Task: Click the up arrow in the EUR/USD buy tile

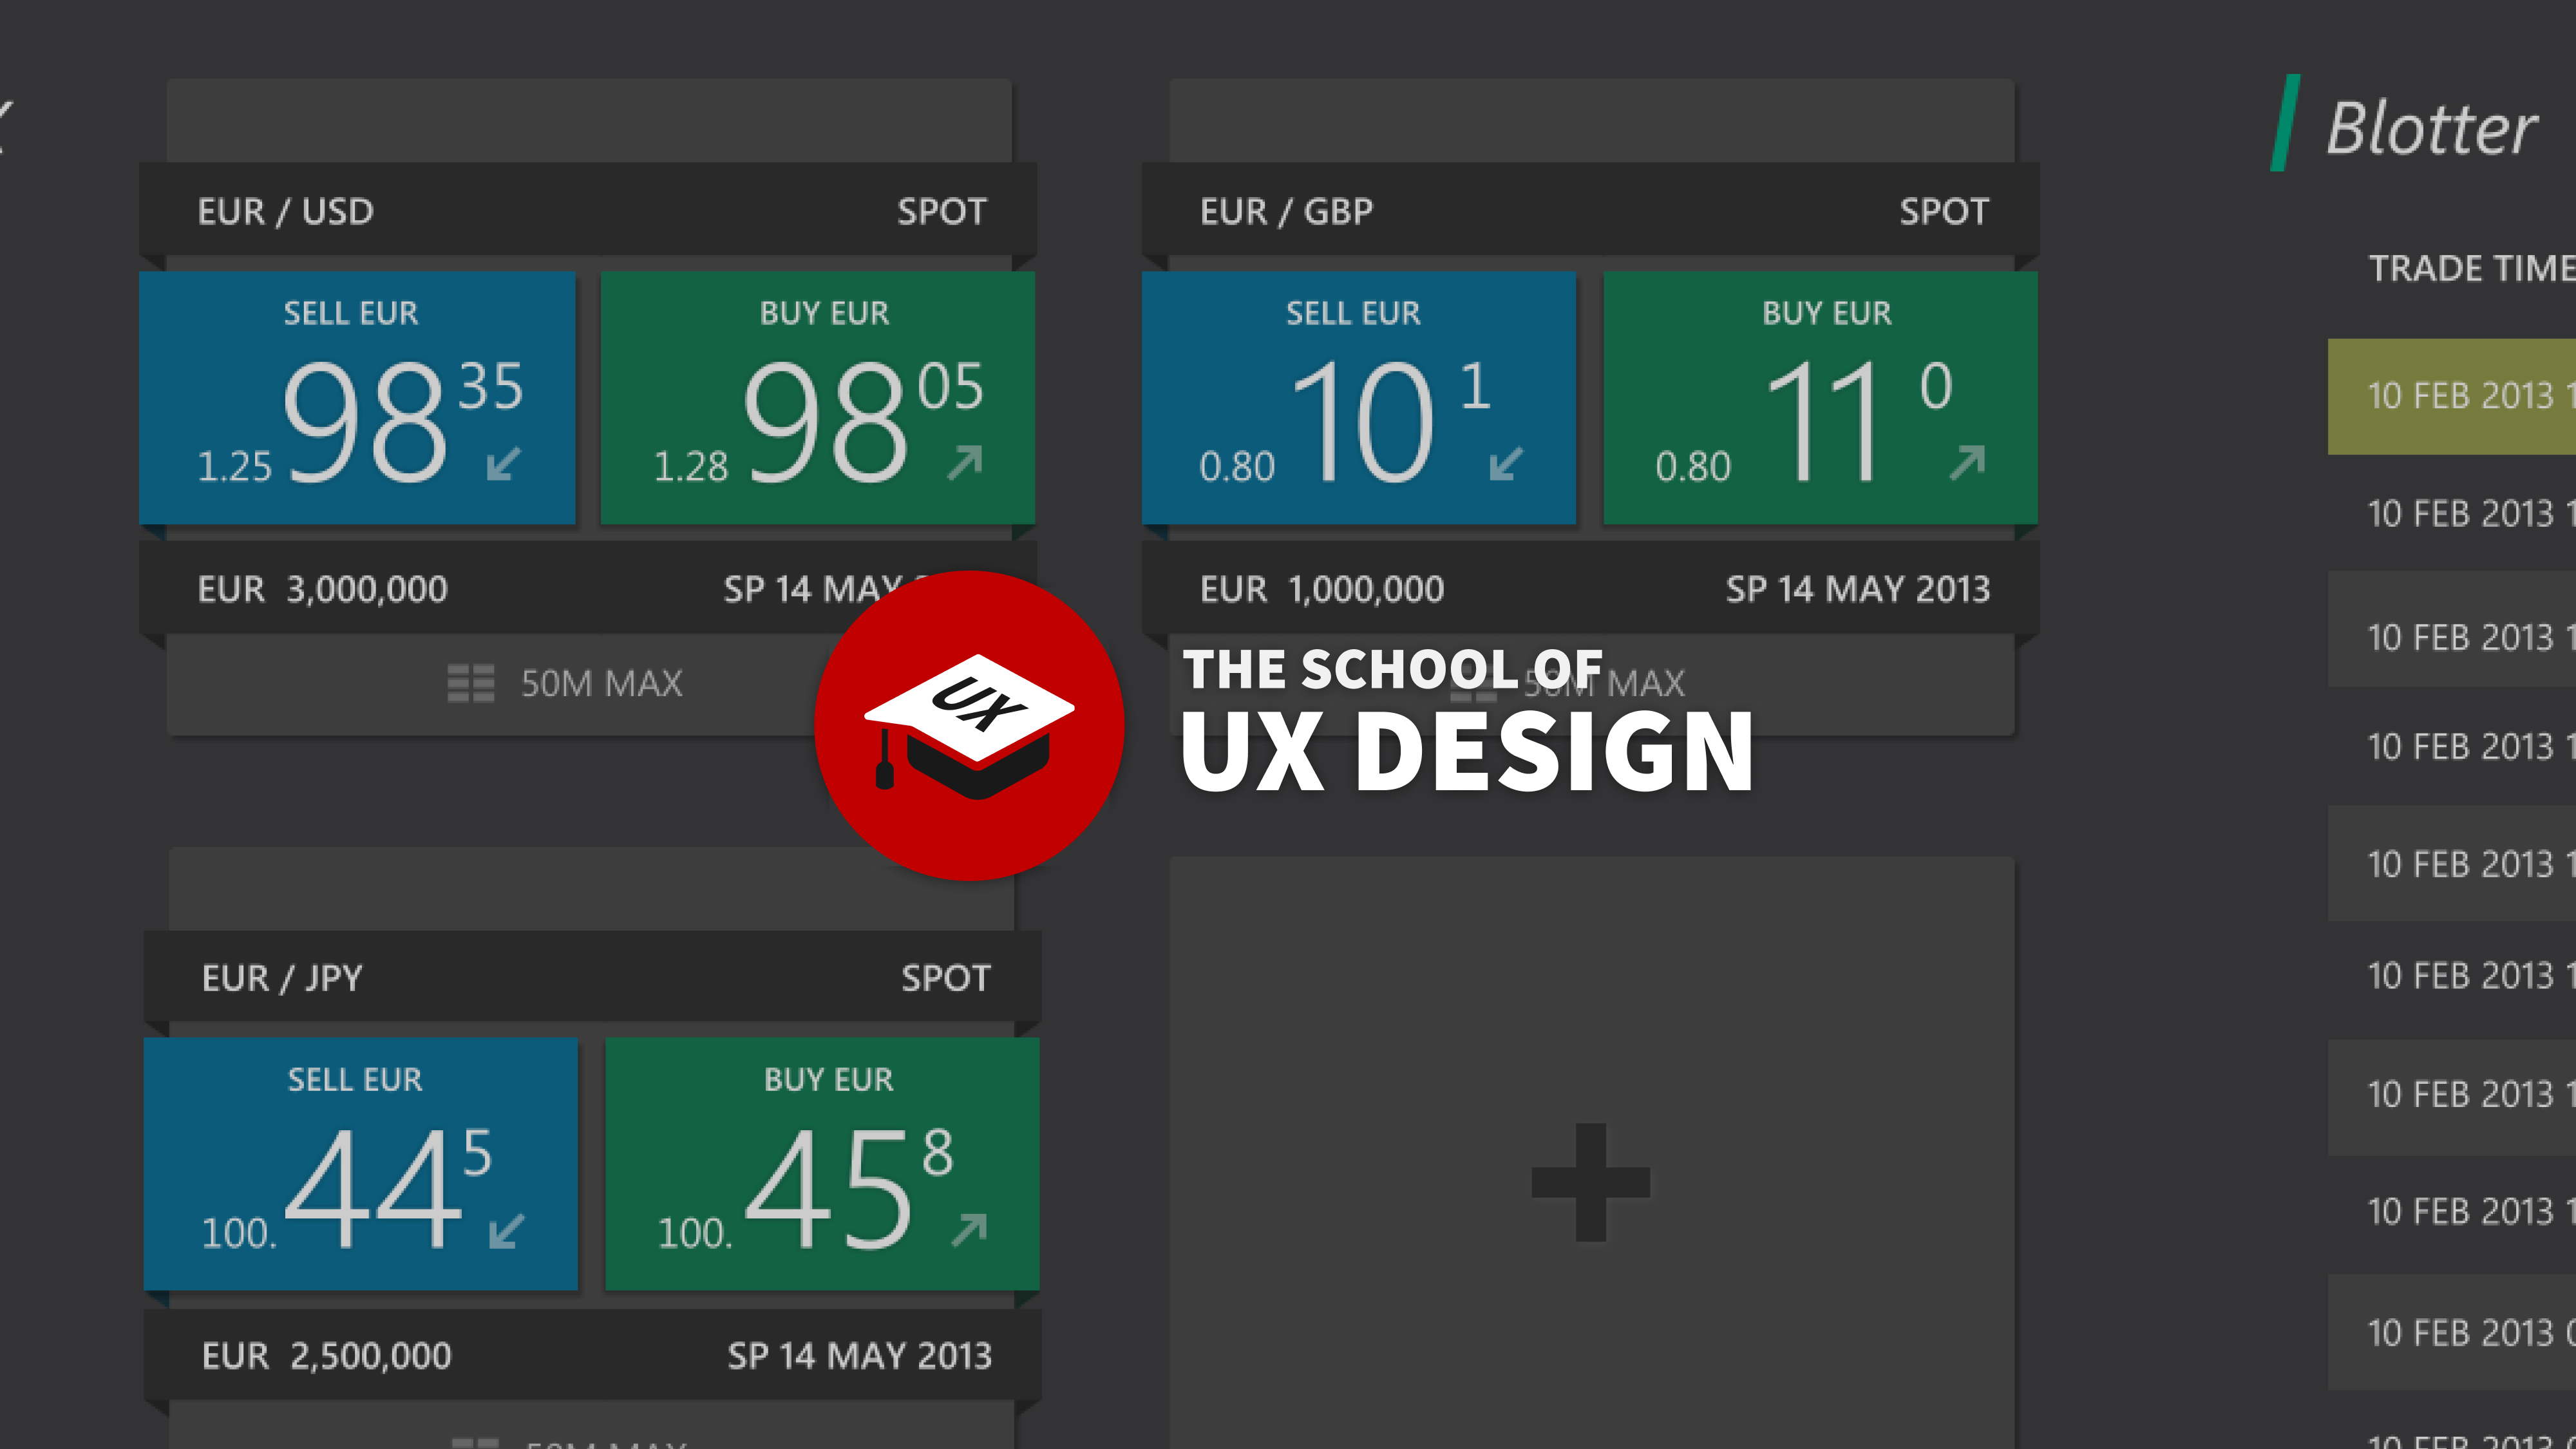Action: (x=966, y=462)
